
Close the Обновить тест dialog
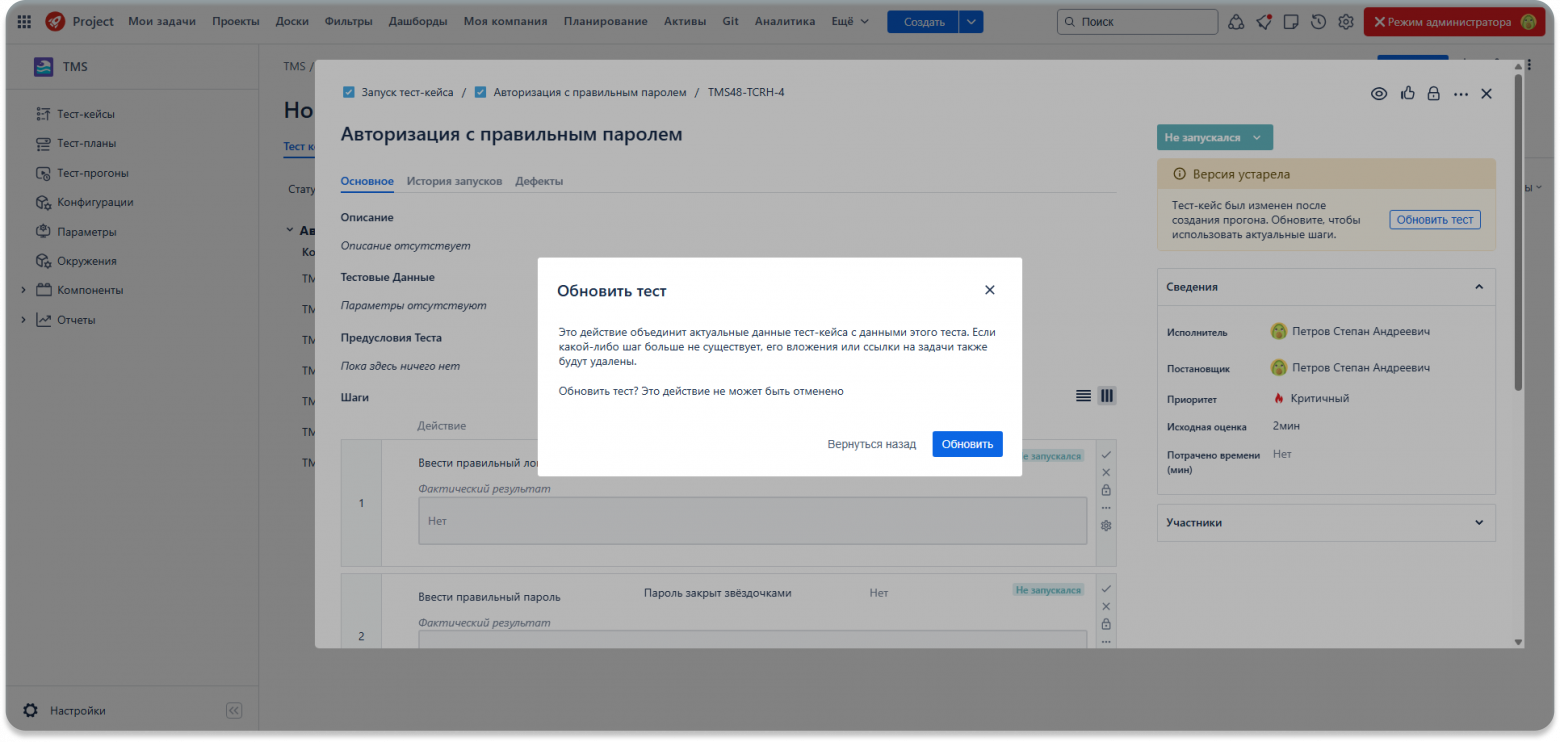(990, 290)
